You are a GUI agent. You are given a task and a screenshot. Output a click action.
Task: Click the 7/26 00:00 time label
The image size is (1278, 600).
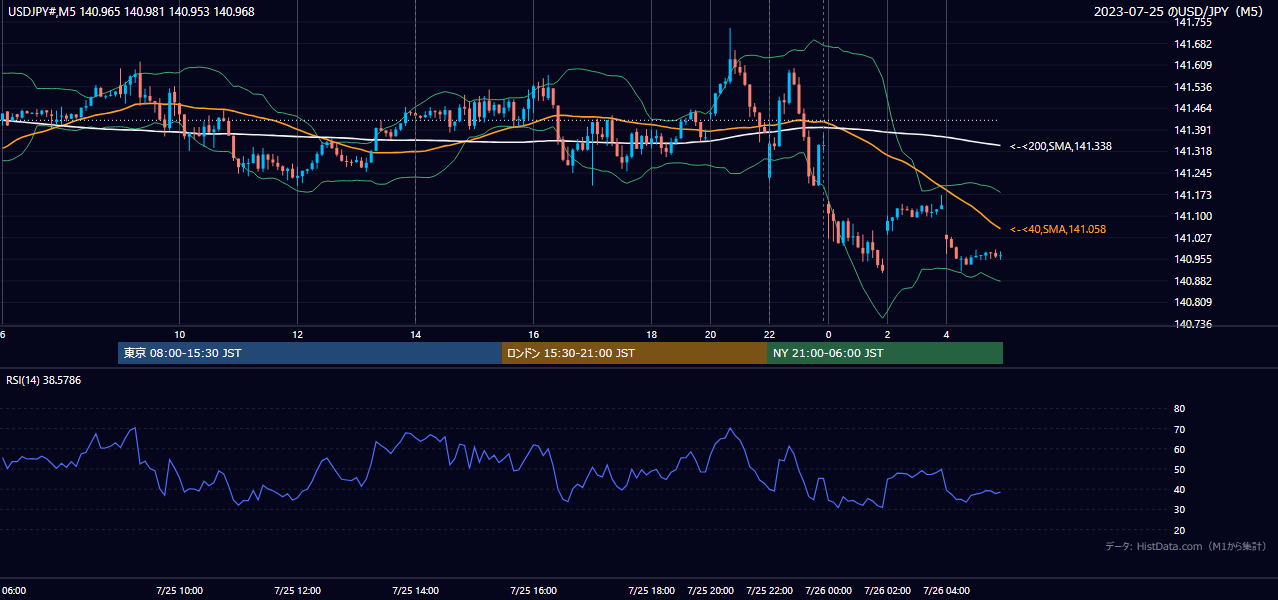(x=828, y=590)
